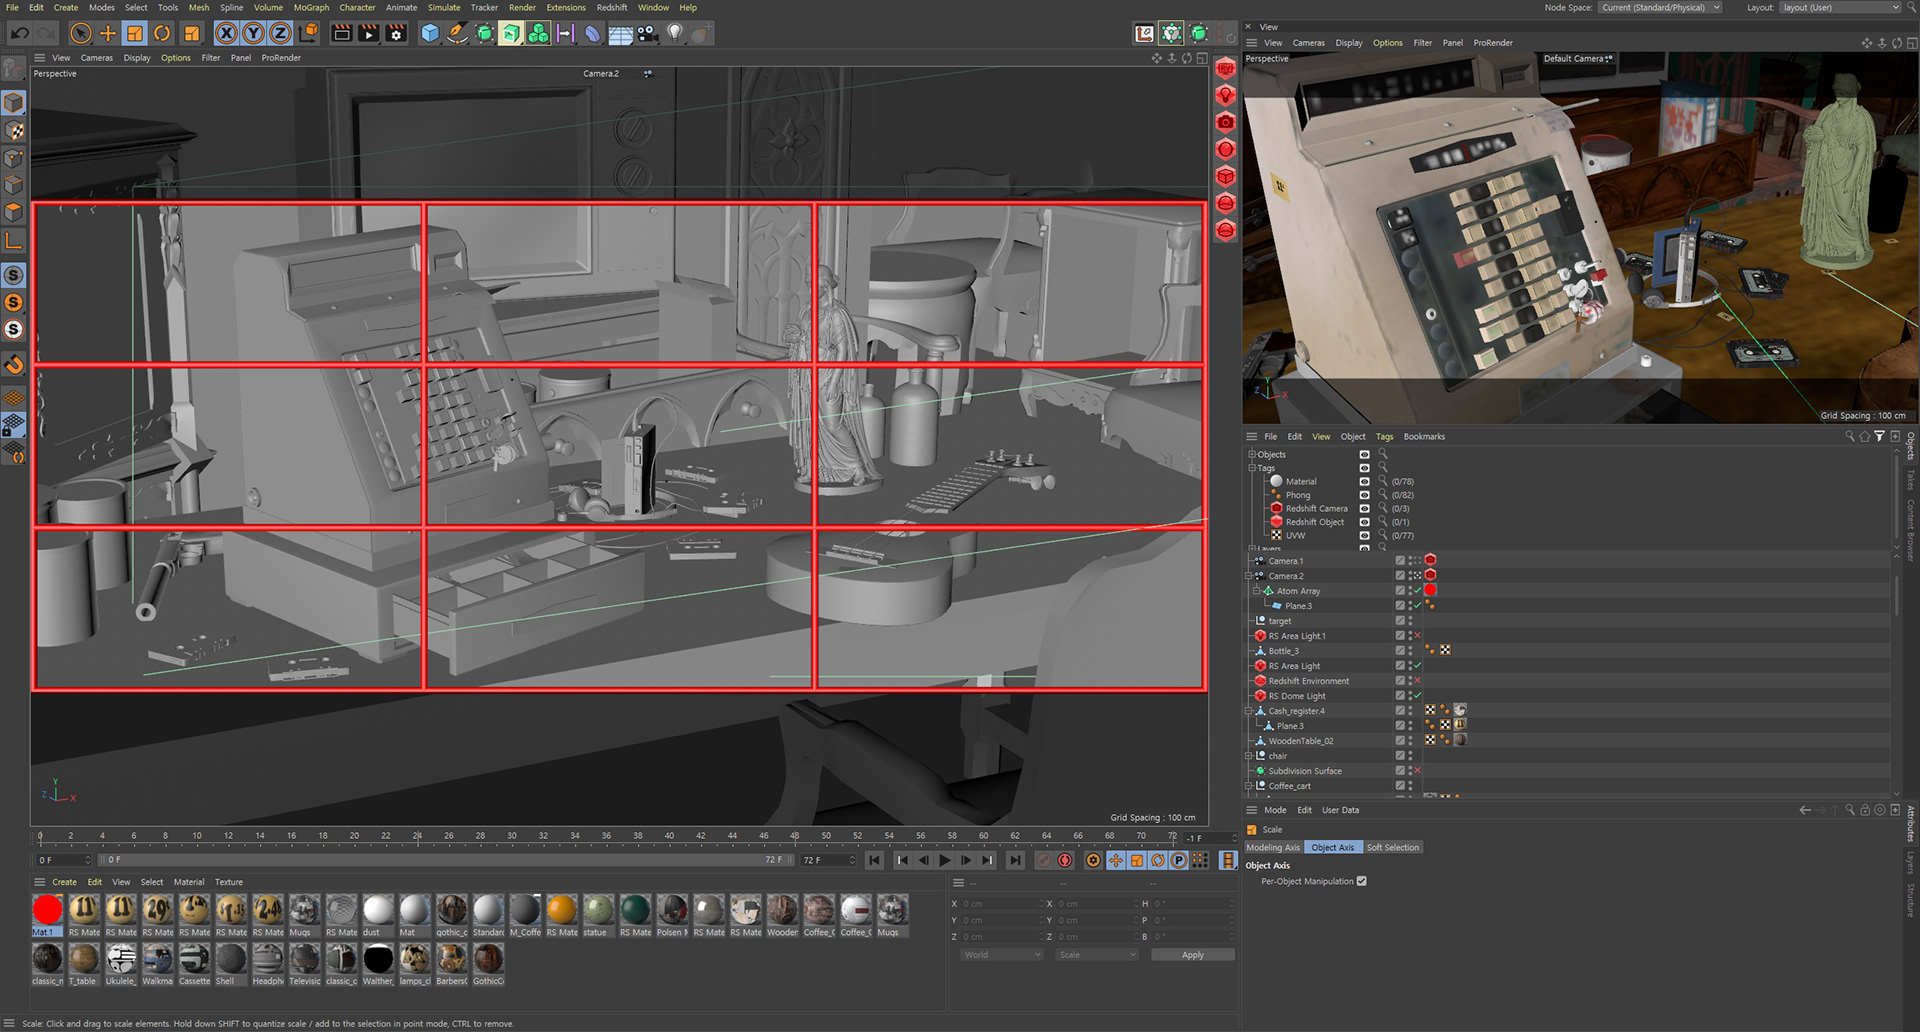
Task: Select the Rotate tool in the top toolbar
Action: (x=162, y=33)
